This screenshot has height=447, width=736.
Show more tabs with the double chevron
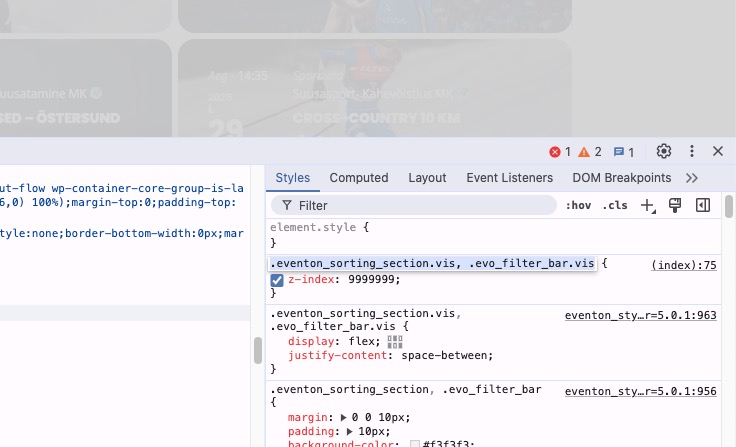(692, 178)
